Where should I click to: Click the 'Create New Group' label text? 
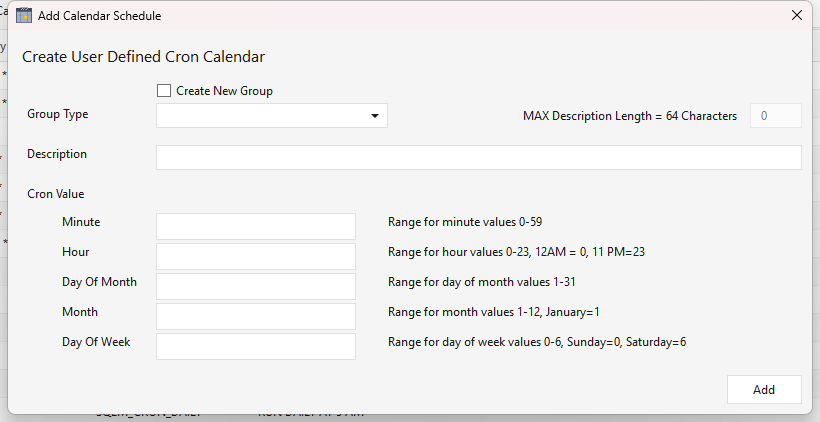224,91
